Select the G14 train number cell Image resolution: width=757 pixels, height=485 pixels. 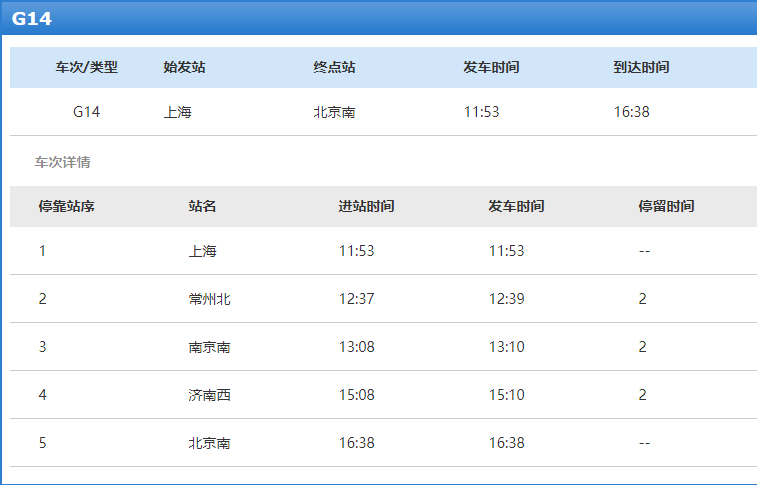coord(86,112)
